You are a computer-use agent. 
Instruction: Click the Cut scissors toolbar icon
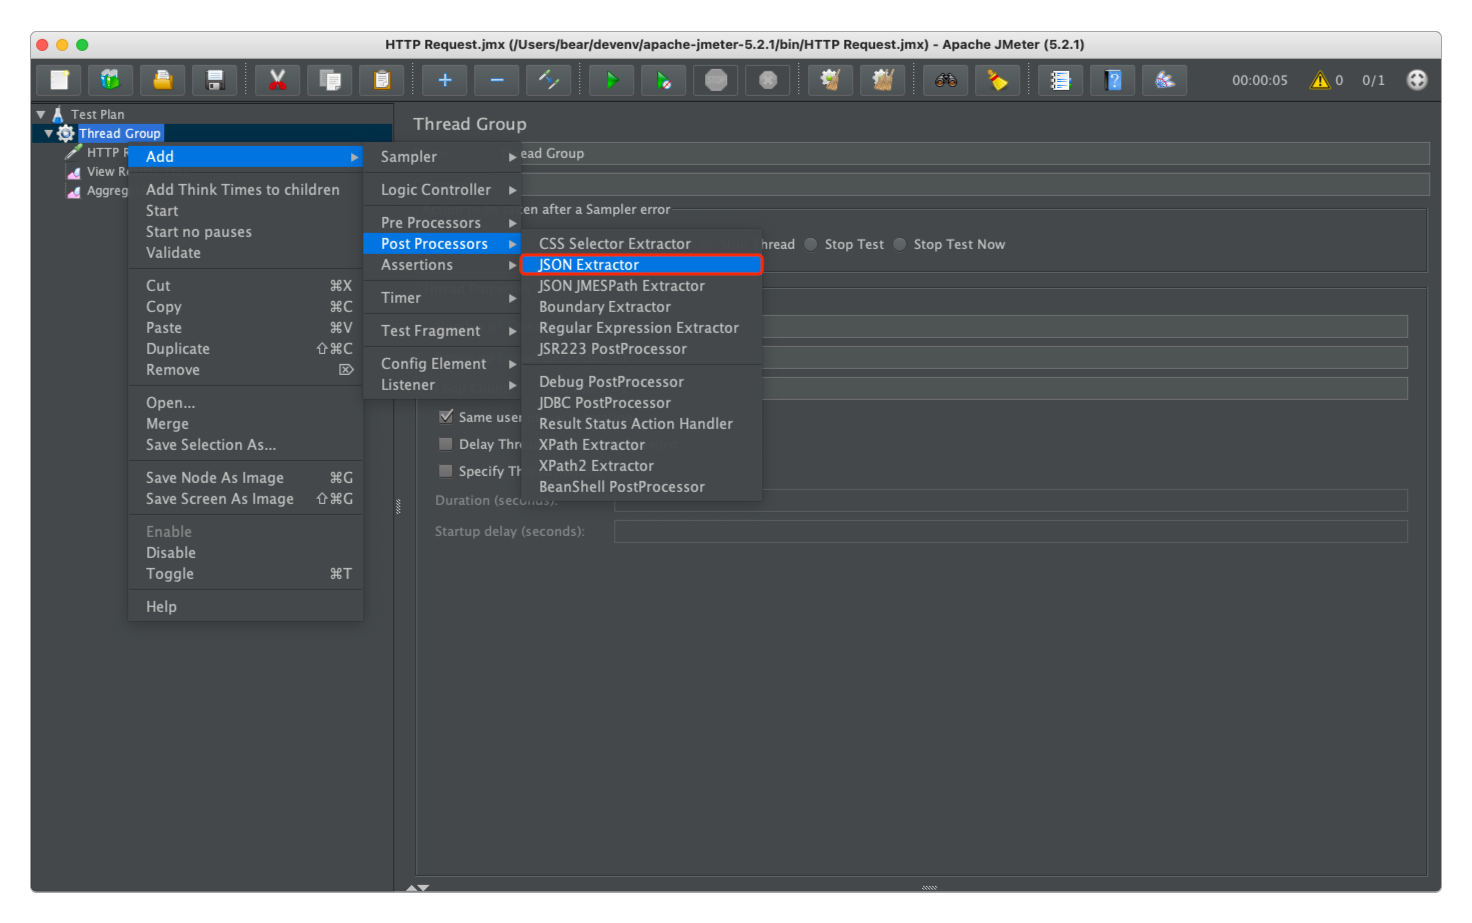tap(278, 80)
